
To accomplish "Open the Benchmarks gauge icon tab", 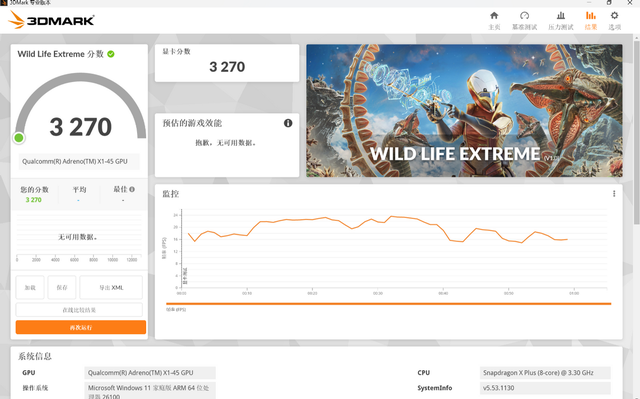I will pyautogui.click(x=524, y=16).
